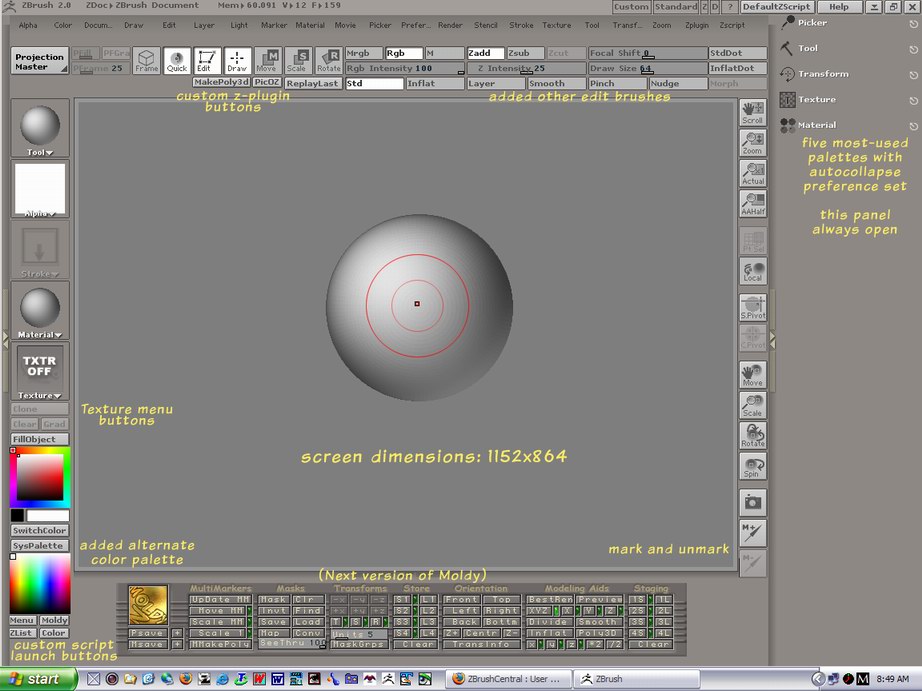922x691 pixels.
Task: Select the Scale gyro button in top toolbar
Action: coord(299,61)
